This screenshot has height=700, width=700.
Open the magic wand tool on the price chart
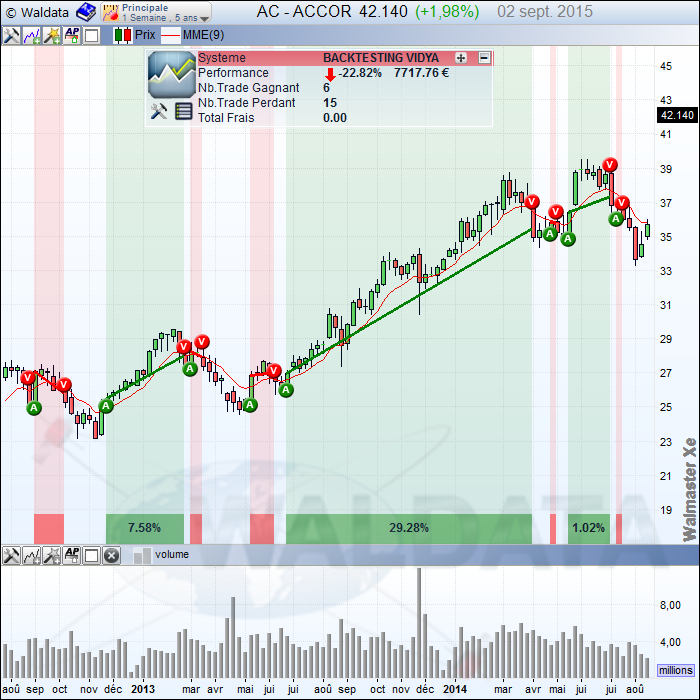(52, 35)
